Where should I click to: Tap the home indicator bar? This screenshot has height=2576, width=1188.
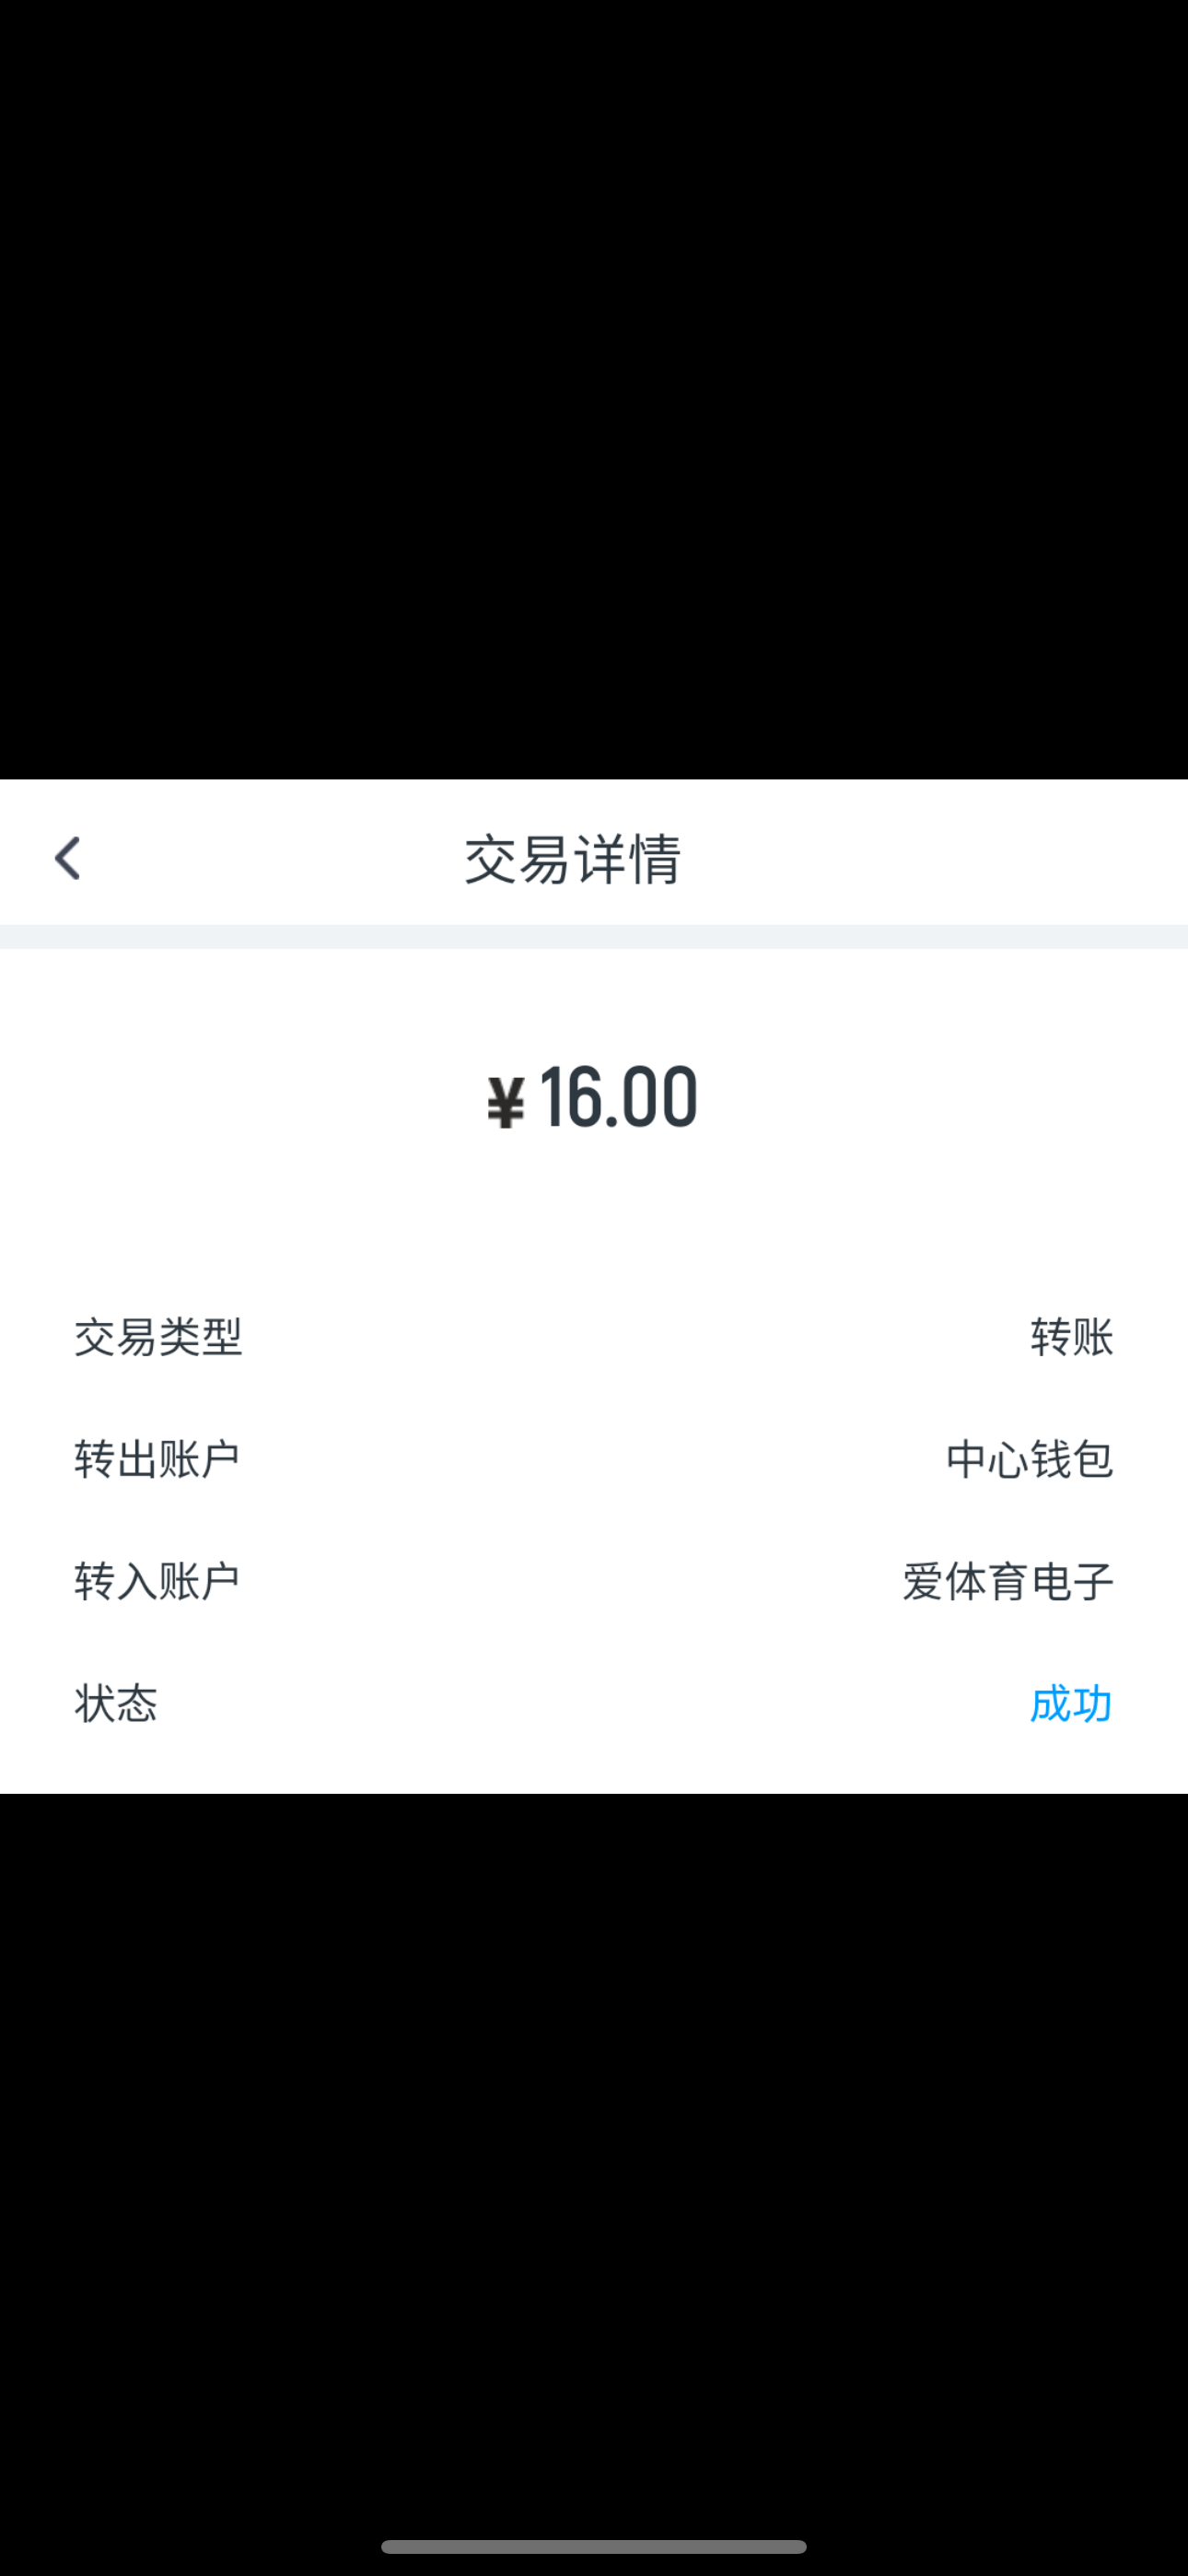pos(594,2546)
